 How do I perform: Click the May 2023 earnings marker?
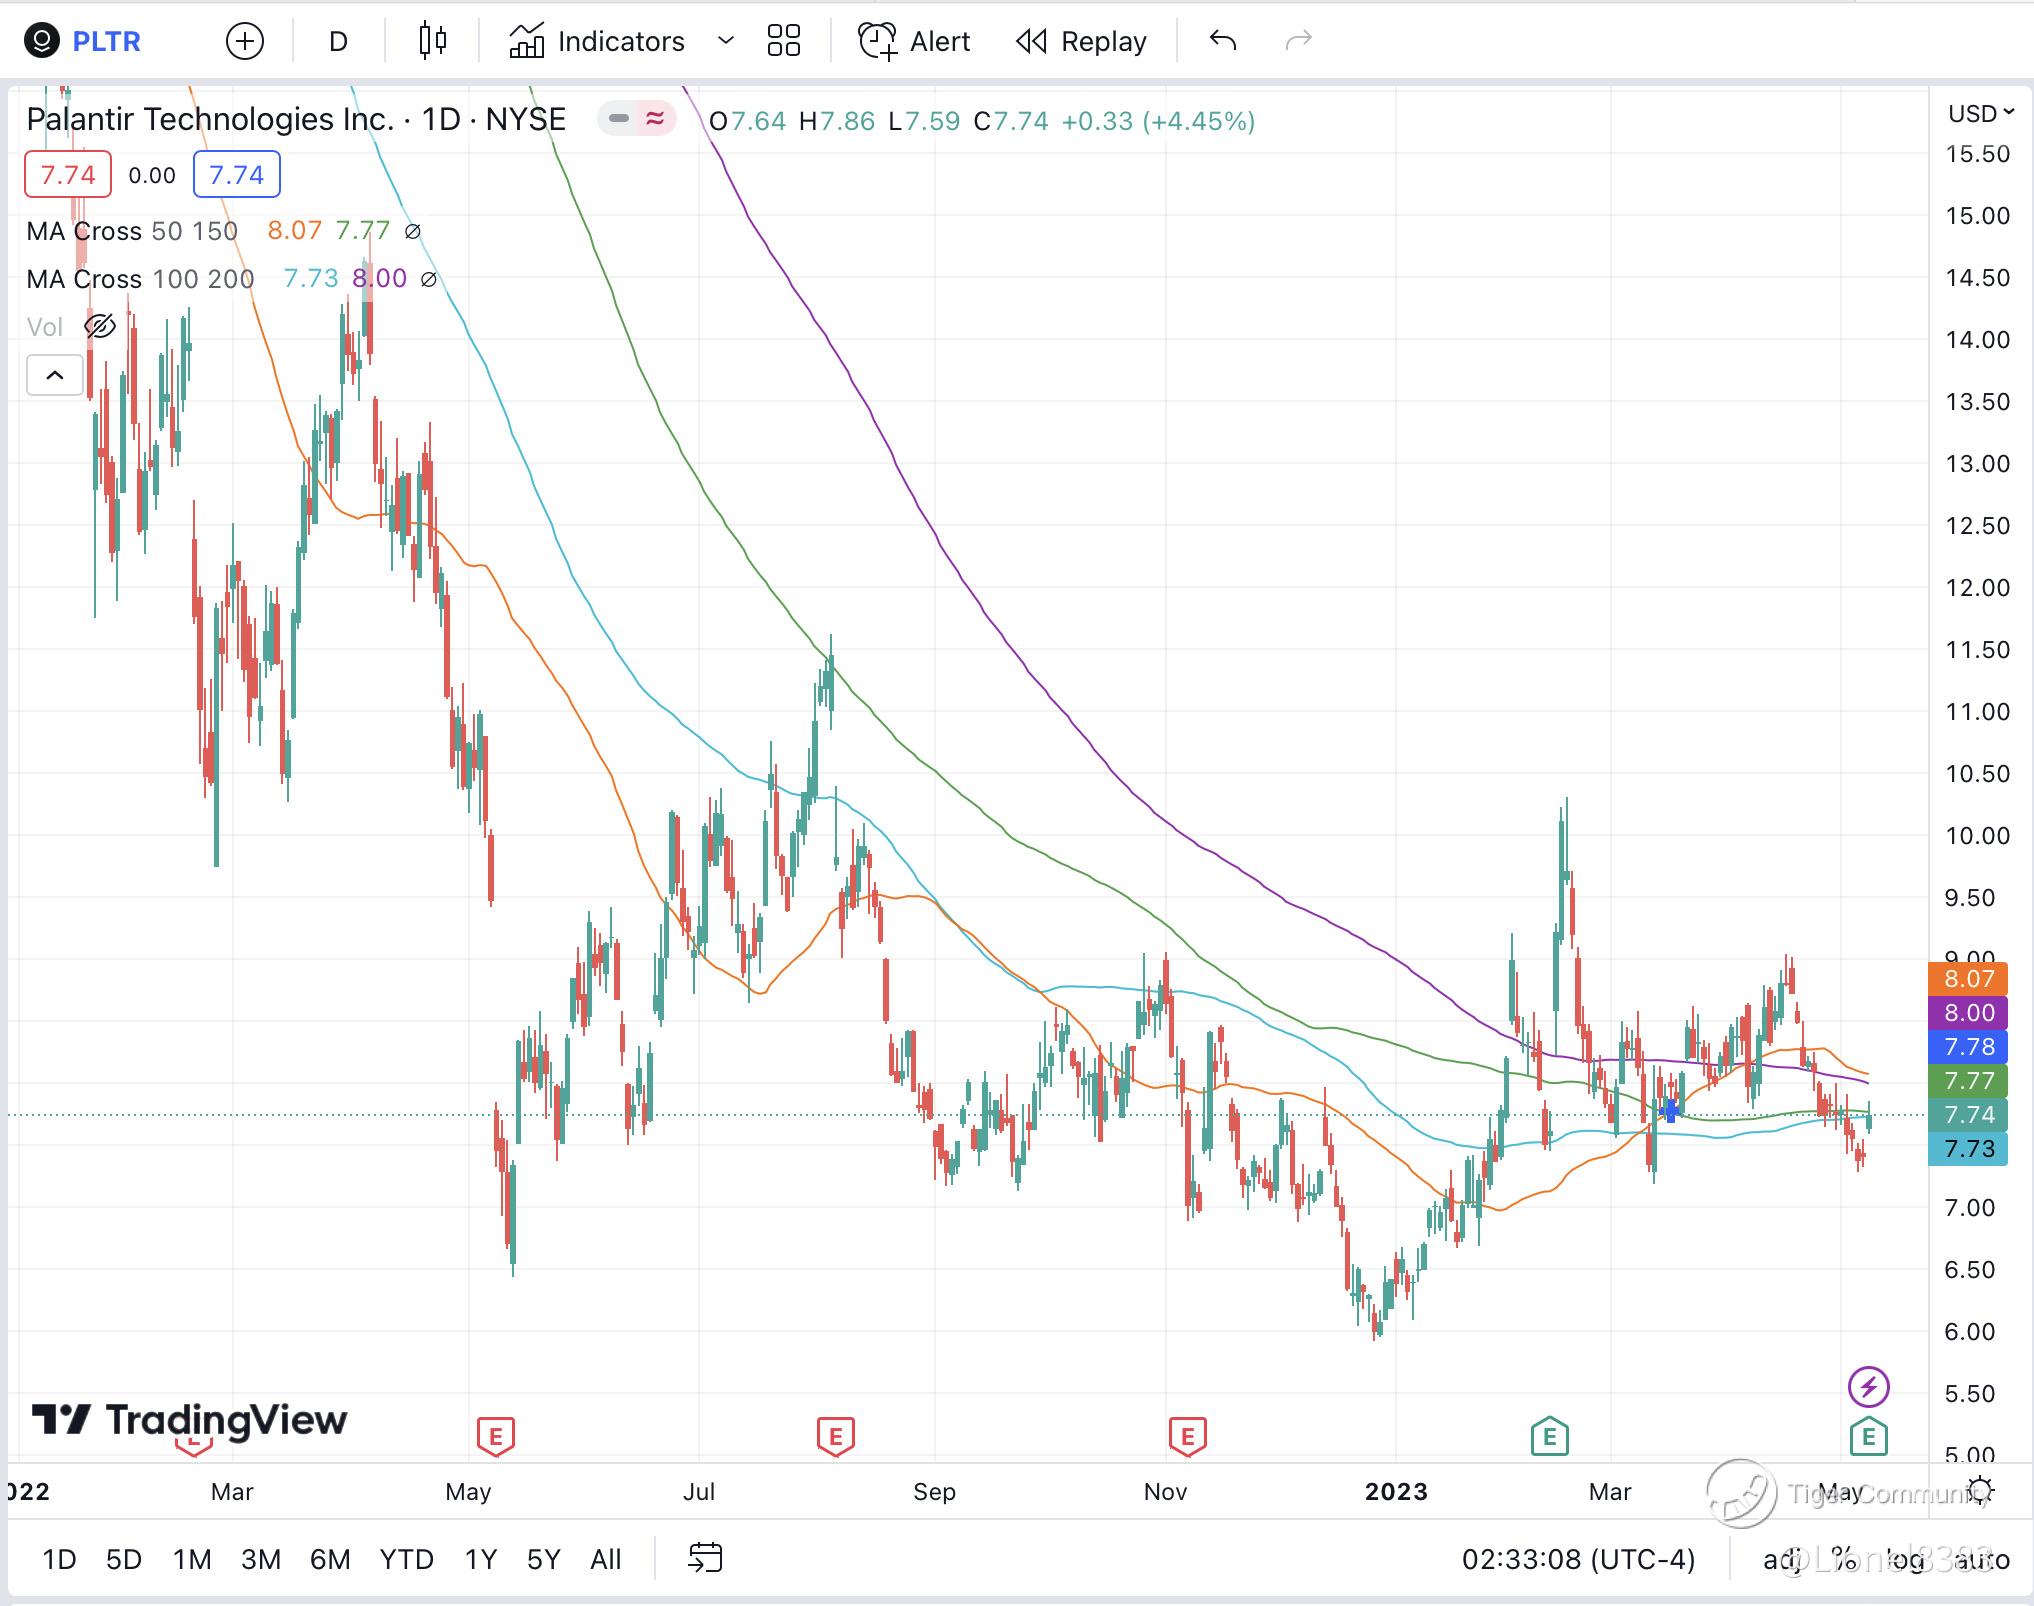click(x=1868, y=1437)
